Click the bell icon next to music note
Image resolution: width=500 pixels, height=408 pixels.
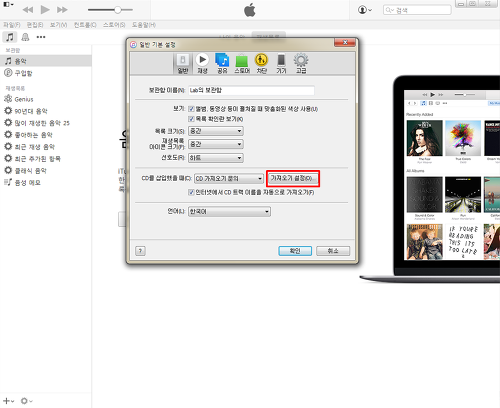tap(25, 37)
